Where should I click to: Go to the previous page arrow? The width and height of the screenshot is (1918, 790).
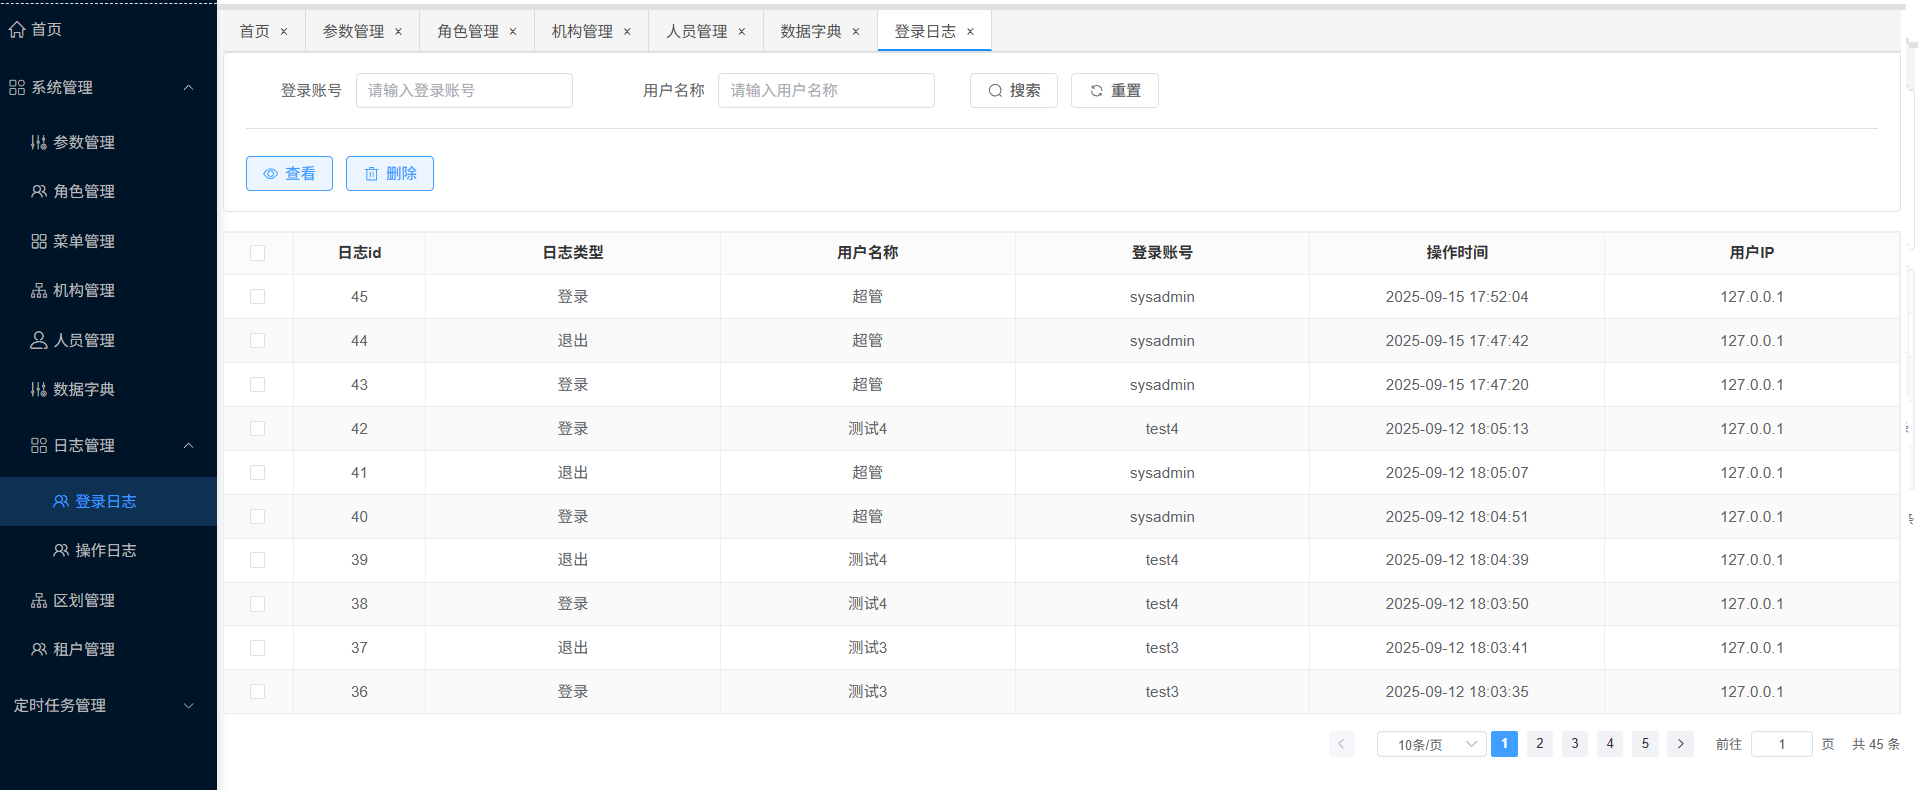pyautogui.click(x=1342, y=744)
